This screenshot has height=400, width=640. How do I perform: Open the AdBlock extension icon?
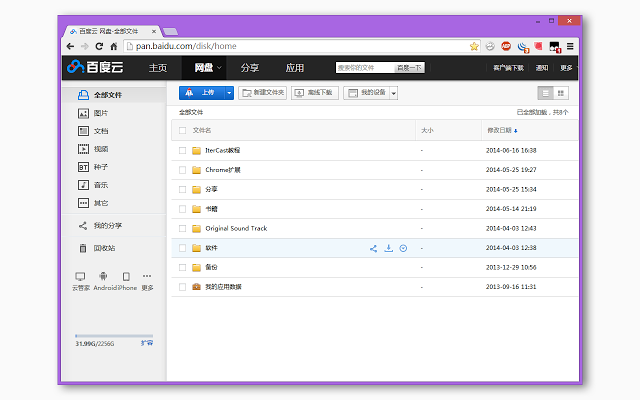[506, 47]
